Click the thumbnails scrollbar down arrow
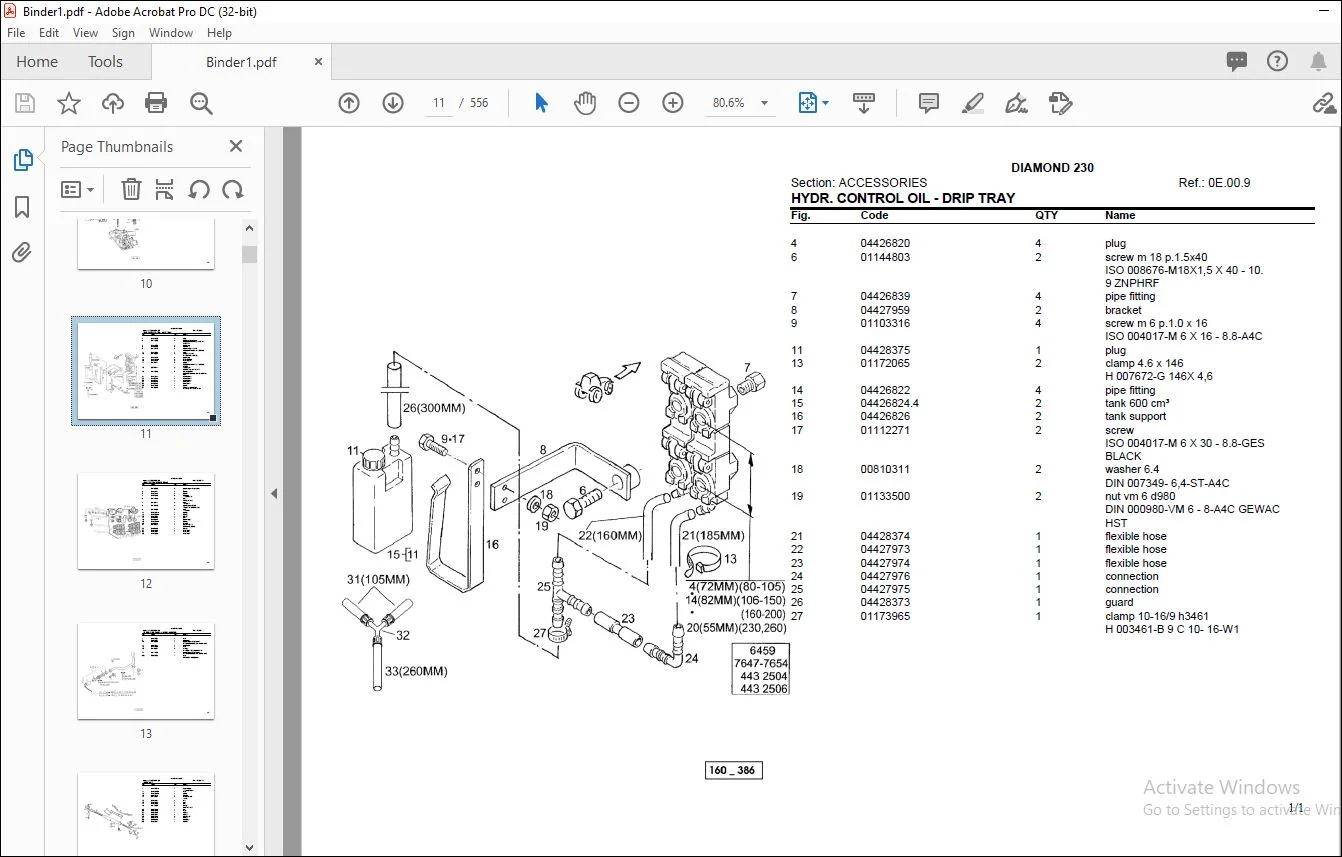This screenshot has width=1342, height=857. tap(250, 848)
